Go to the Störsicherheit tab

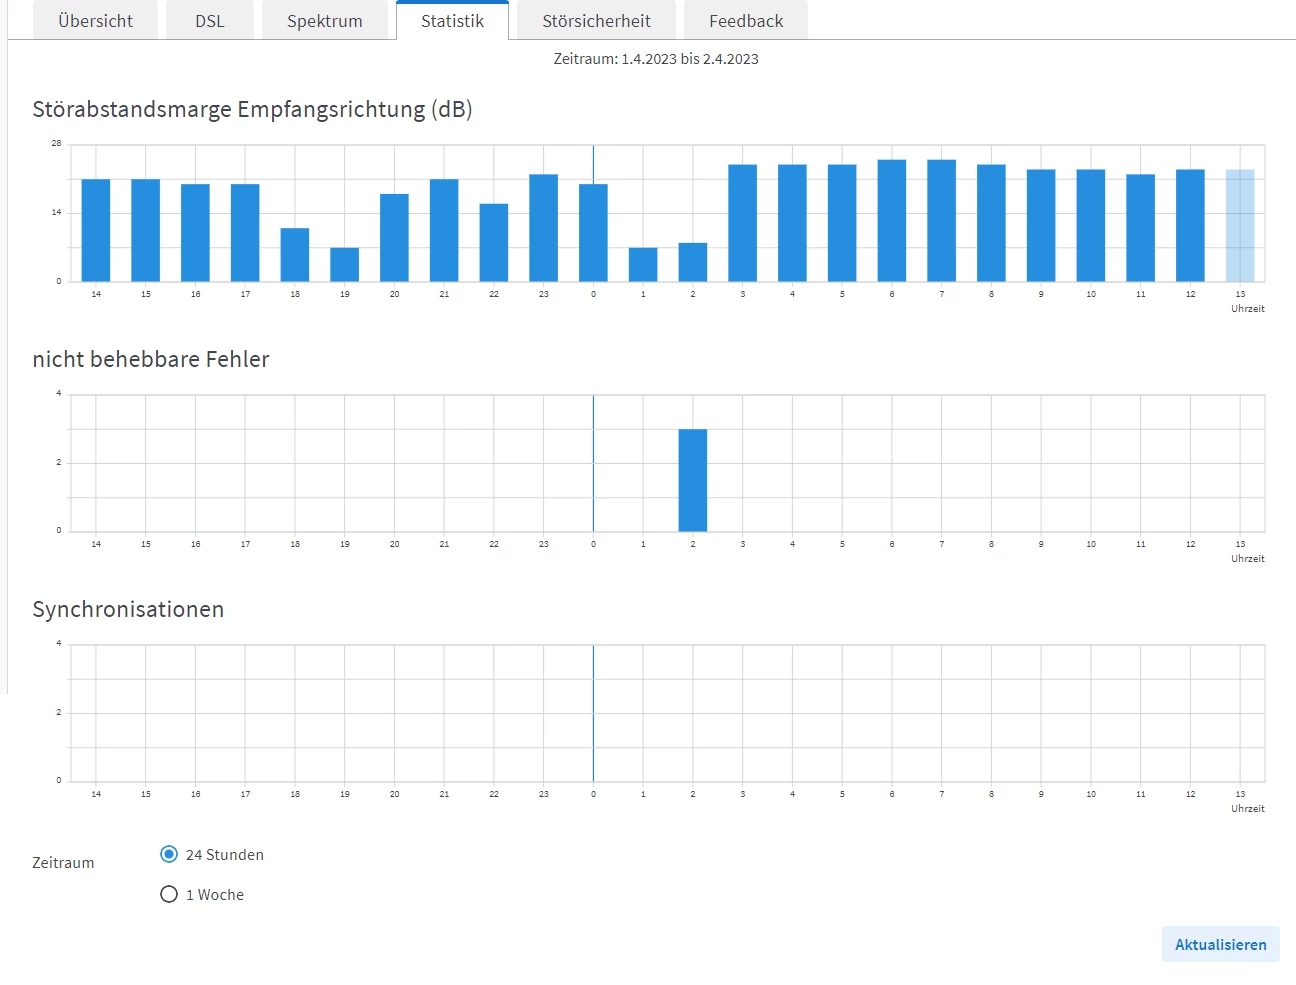(596, 21)
